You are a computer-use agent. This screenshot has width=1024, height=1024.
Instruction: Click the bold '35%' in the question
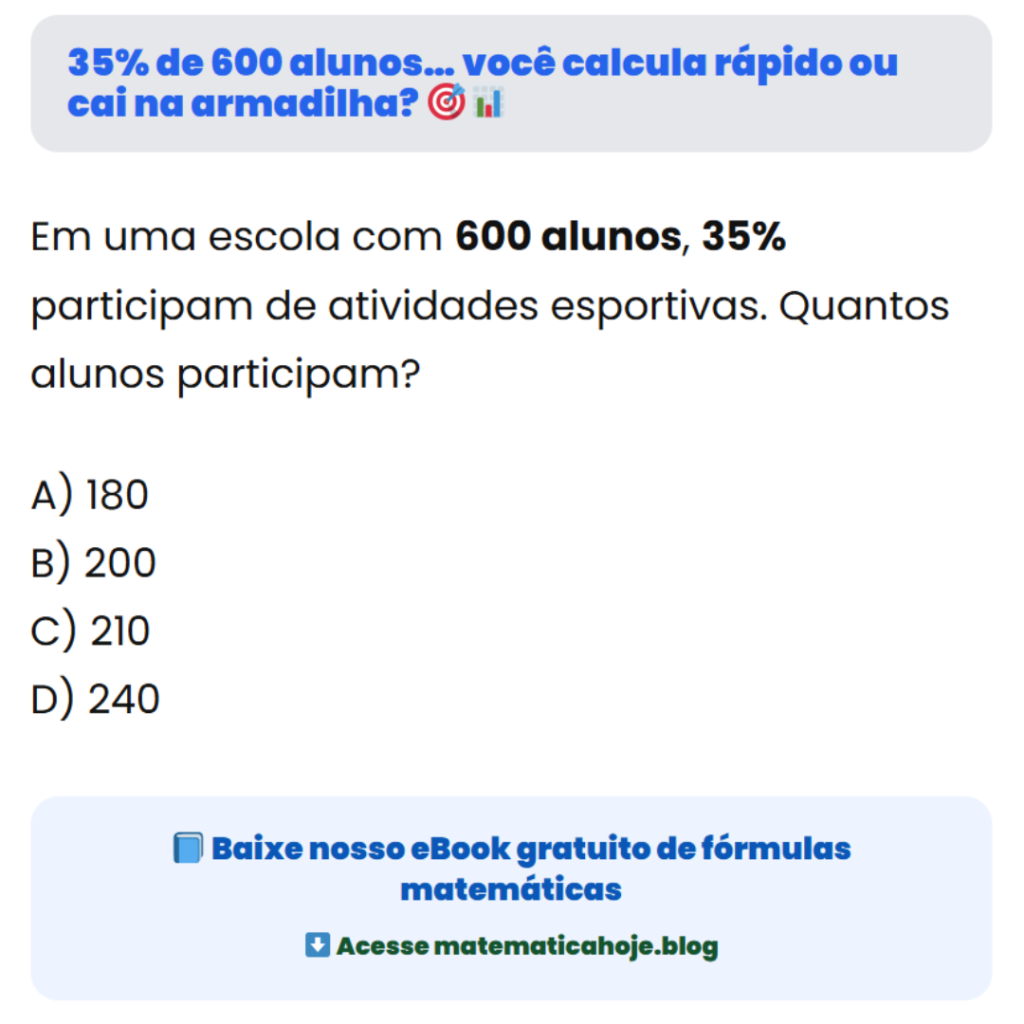click(743, 239)
